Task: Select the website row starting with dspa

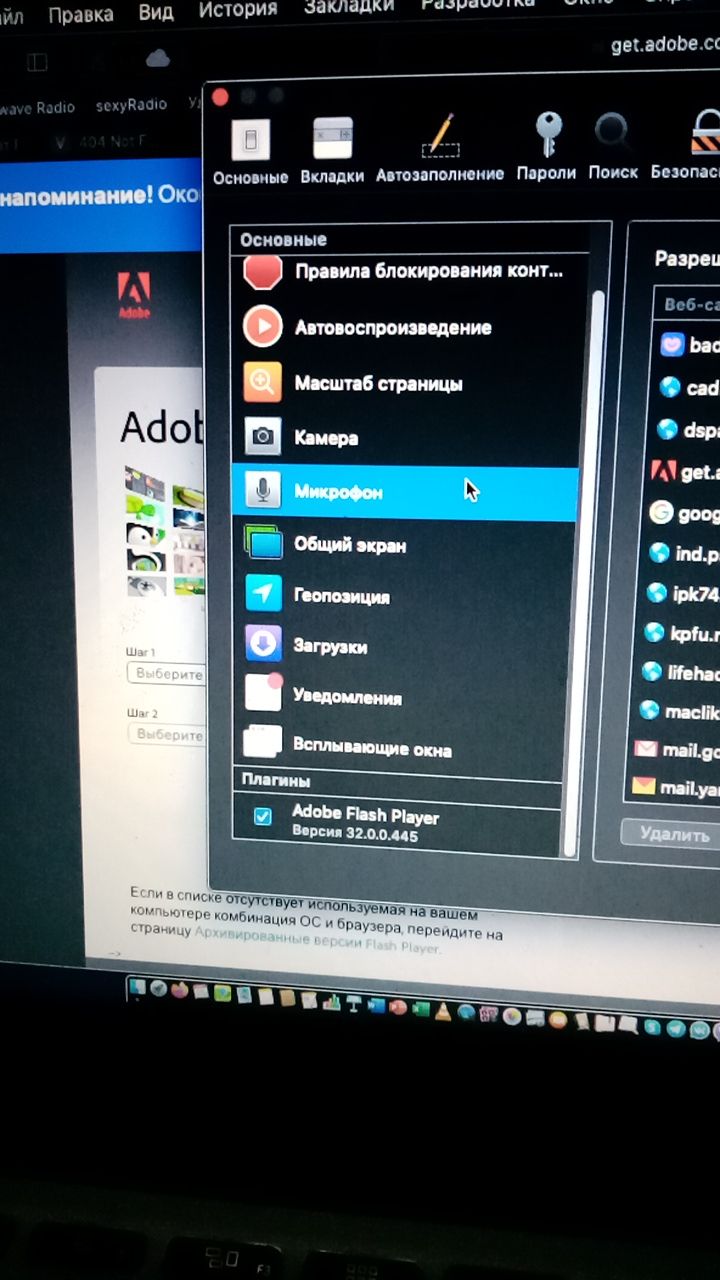Action: (x=688, y=430)
